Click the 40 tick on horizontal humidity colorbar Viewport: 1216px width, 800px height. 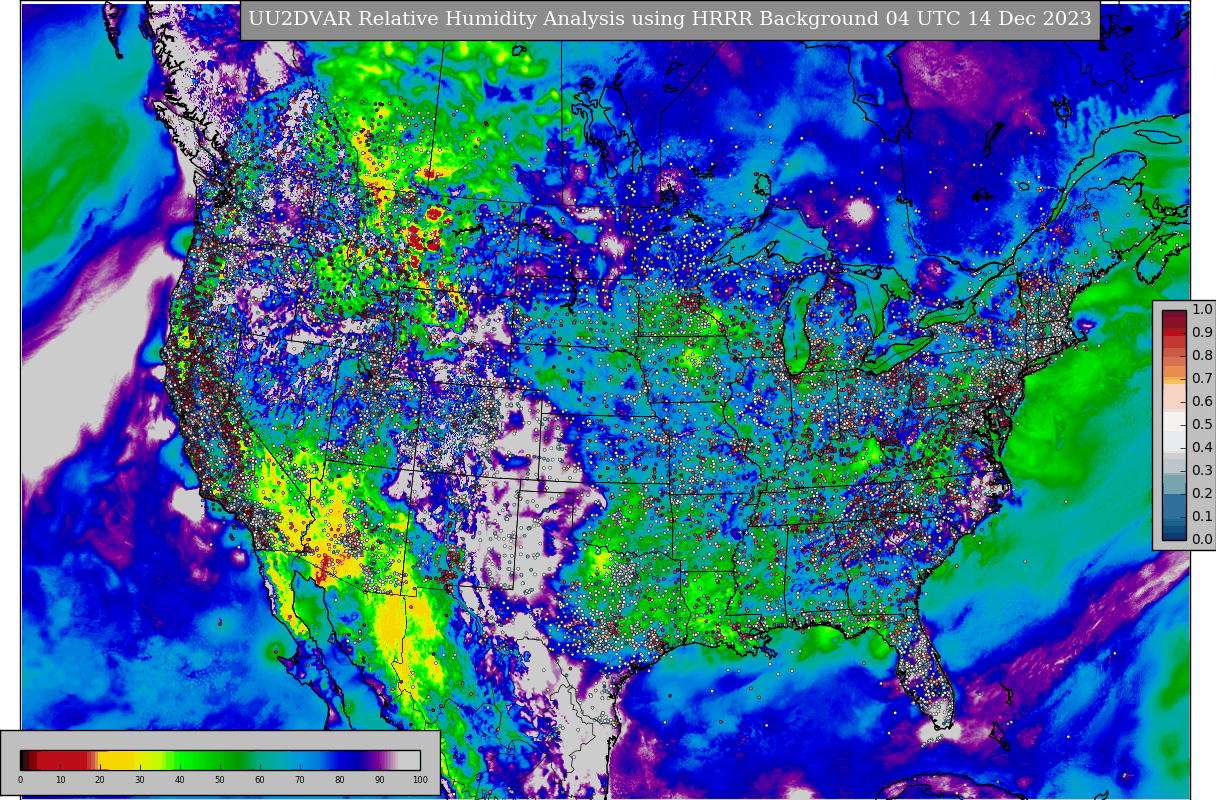tap(180, 780)
